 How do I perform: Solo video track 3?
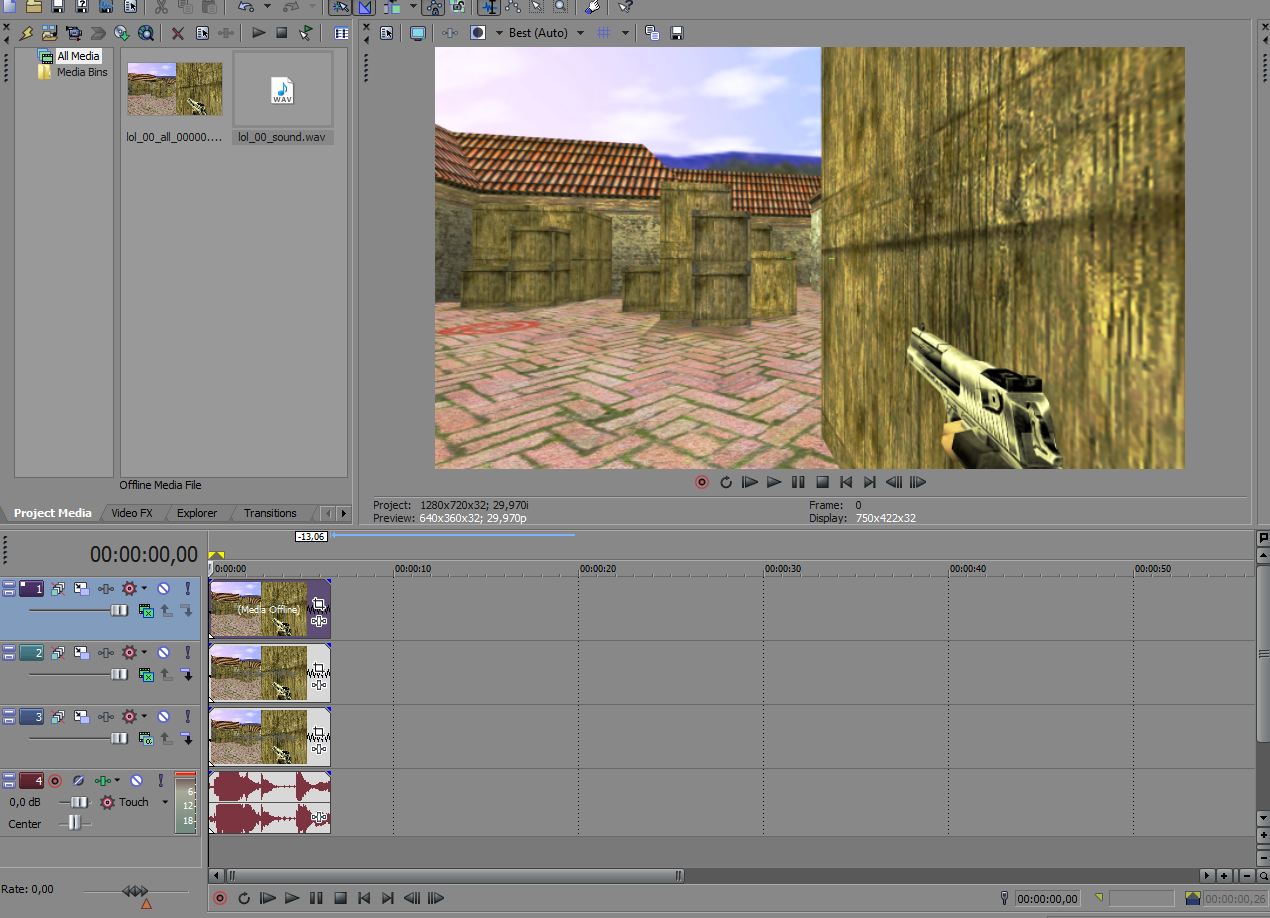click(x=187, y=717)
